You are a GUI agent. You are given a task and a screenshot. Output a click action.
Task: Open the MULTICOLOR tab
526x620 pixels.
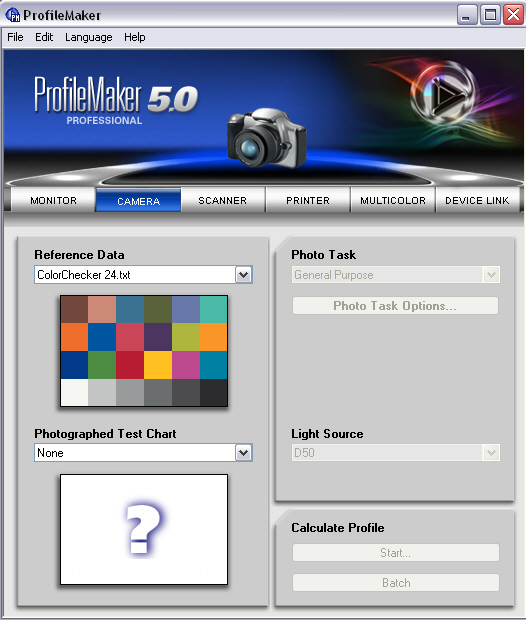tap(393, 200)
